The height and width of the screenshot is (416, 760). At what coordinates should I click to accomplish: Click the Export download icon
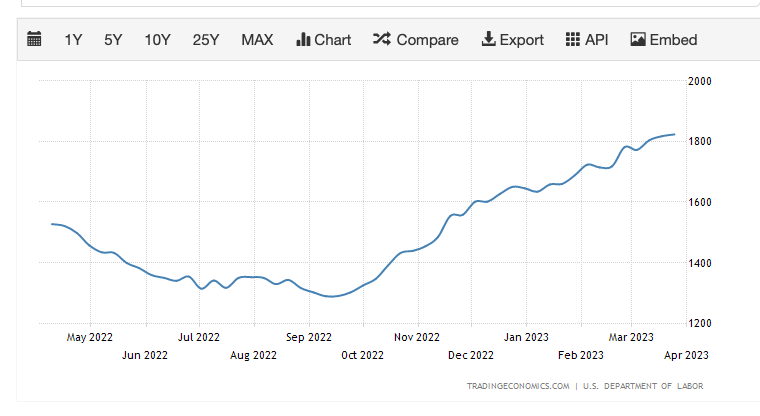[488, 40]
